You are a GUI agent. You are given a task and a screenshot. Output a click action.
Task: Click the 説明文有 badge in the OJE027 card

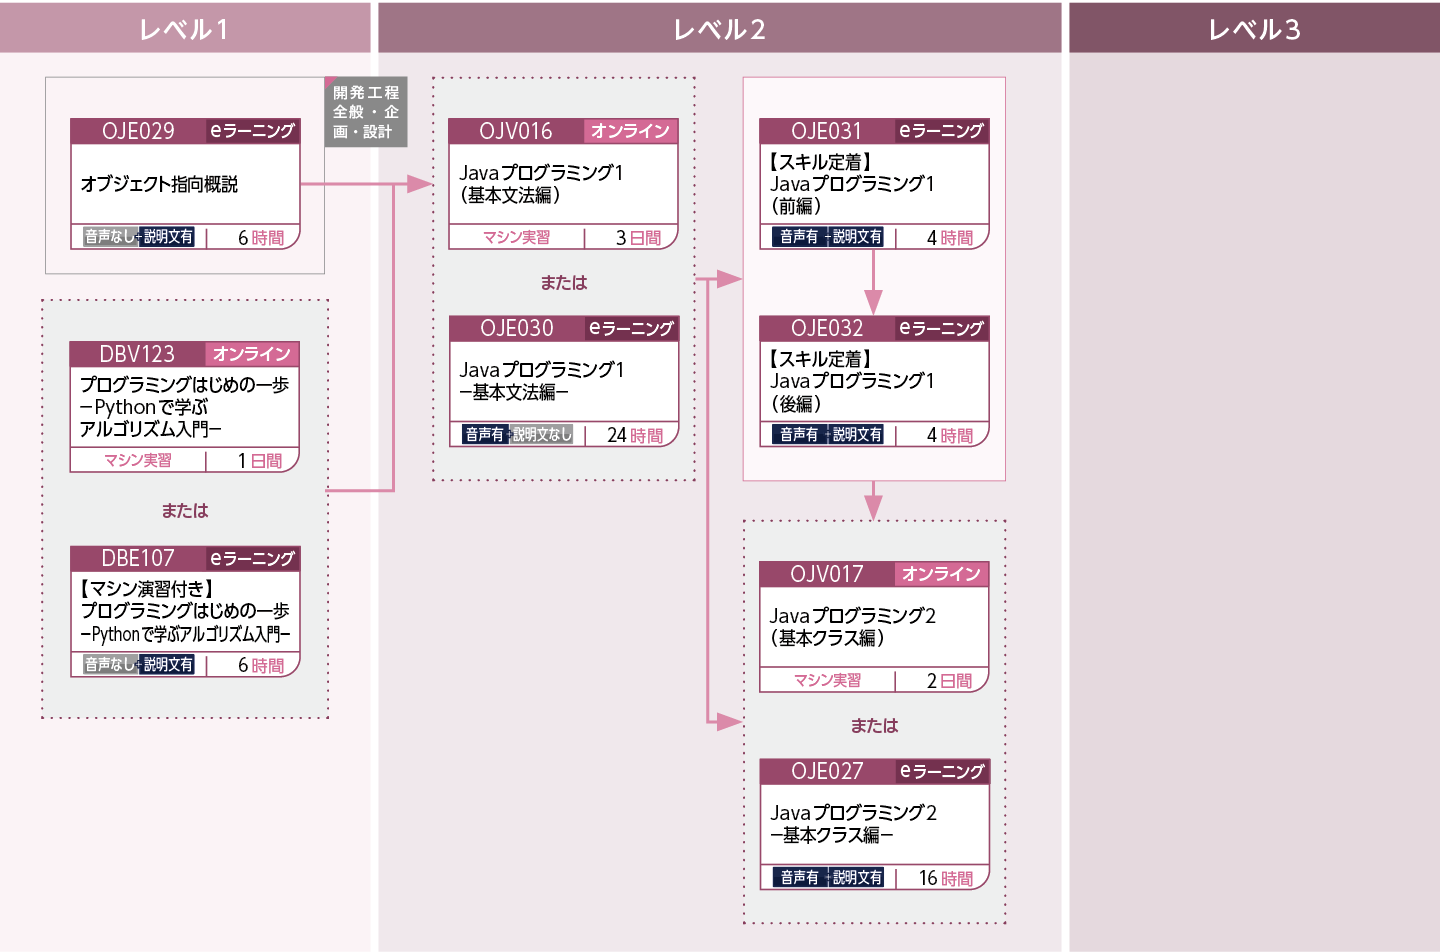[x=857, y=877]
